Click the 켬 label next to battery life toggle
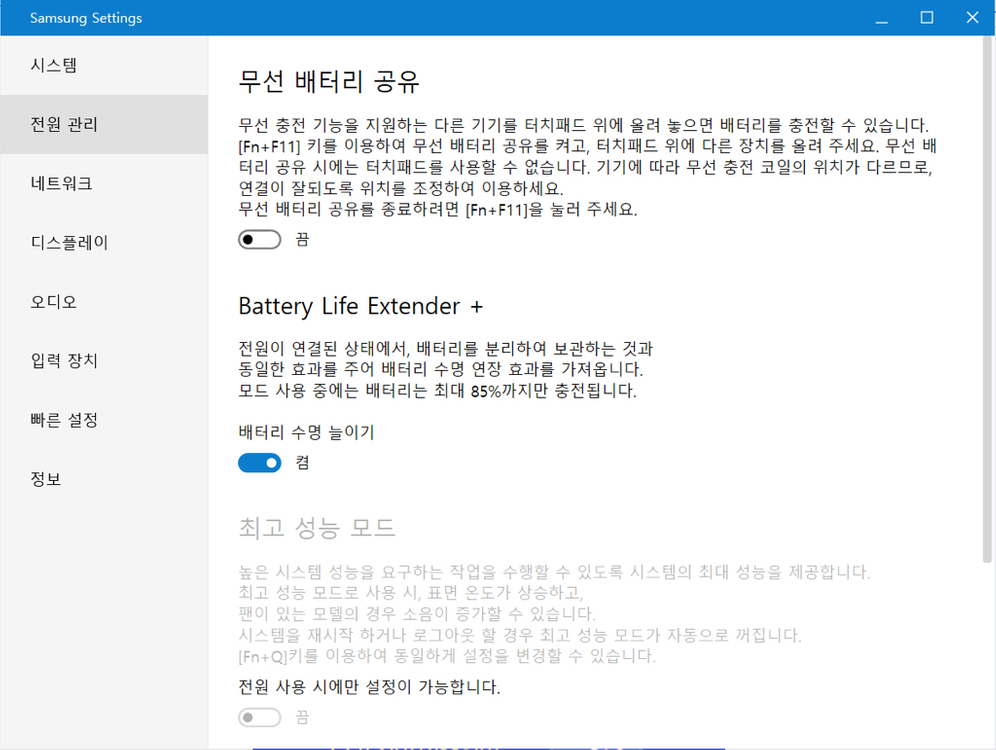Image resolution: width=996 pixels, height=750 pixels. click(x=300, y=462)
